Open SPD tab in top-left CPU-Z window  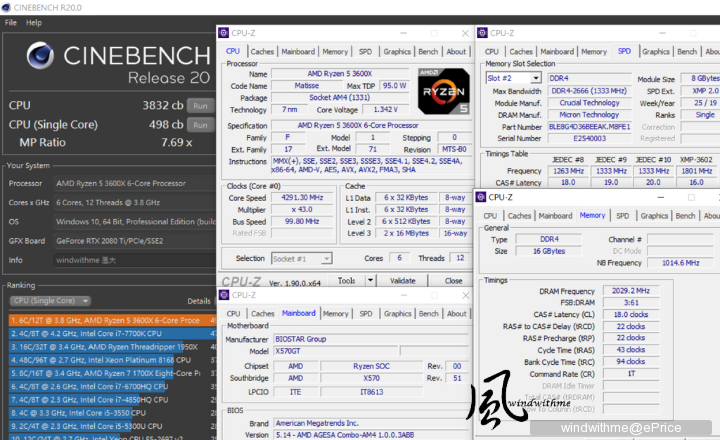(366, 51)
